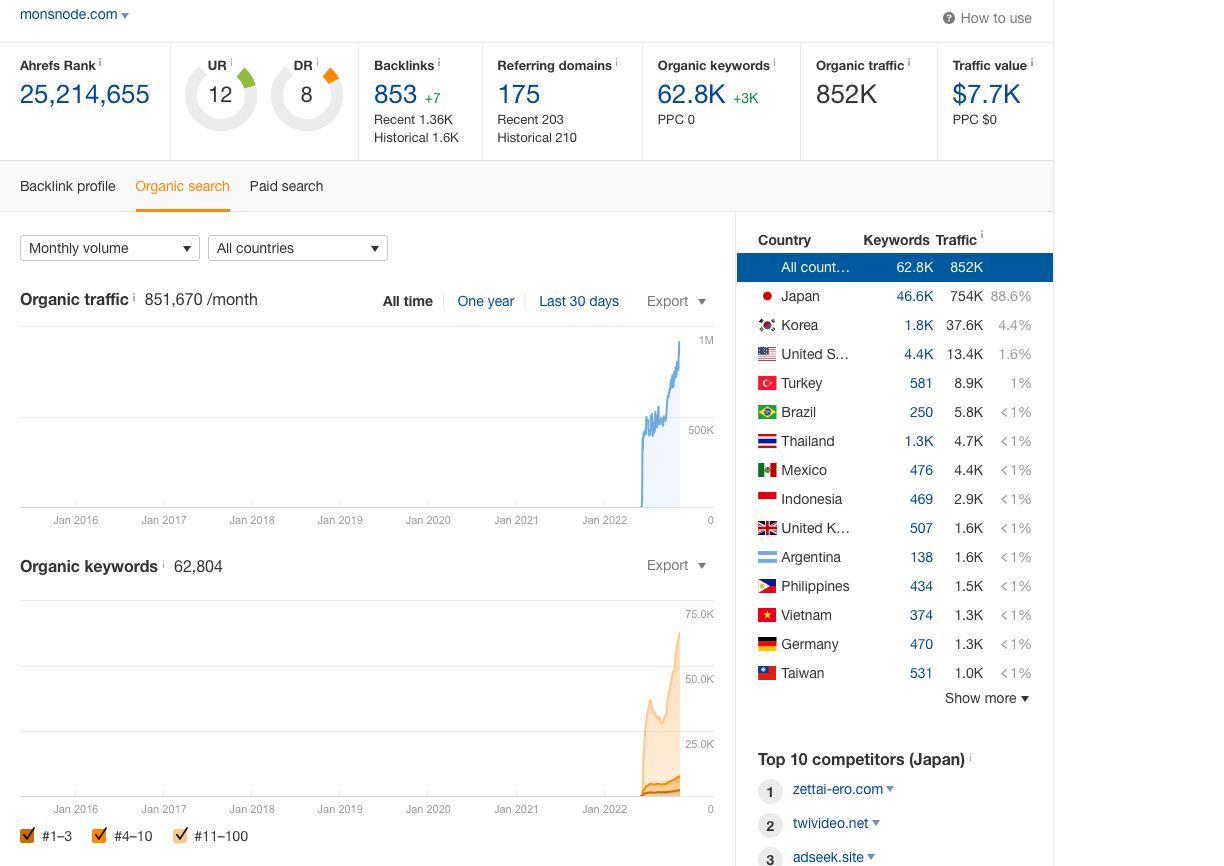This screenshot has height=866, width=1224.
Task: Select the Last 30 days range
Action: pos(579,301)
